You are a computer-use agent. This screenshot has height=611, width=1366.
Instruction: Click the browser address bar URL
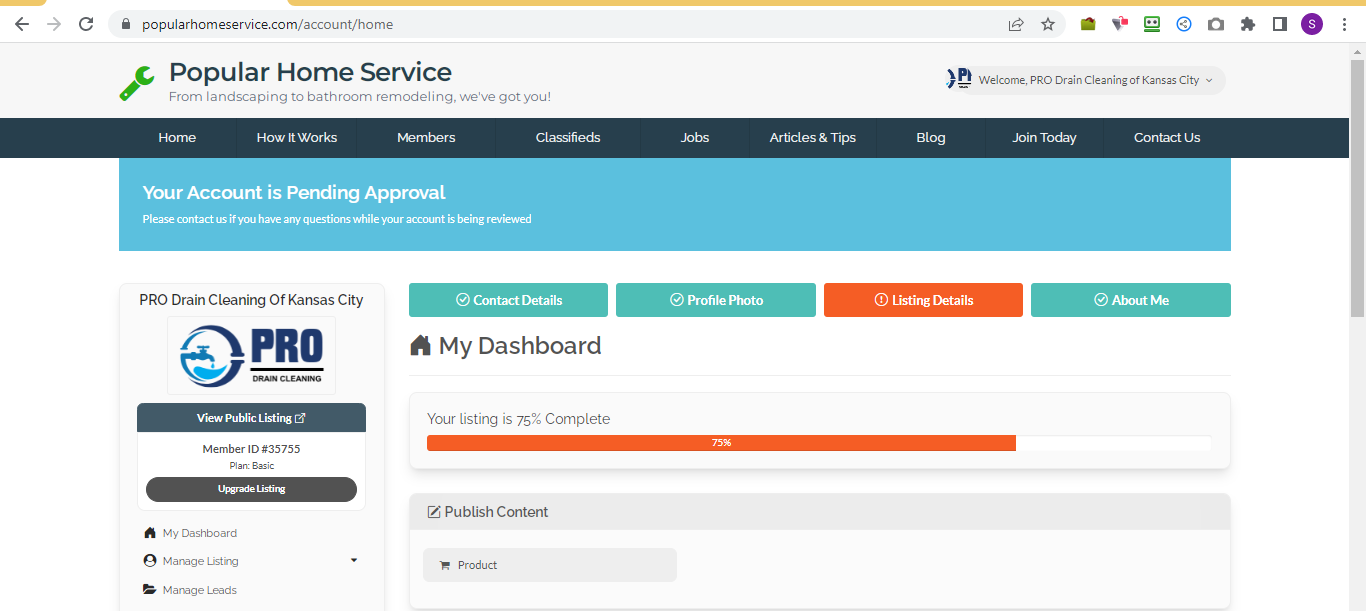pyautogui.click(x=268, y=24)
